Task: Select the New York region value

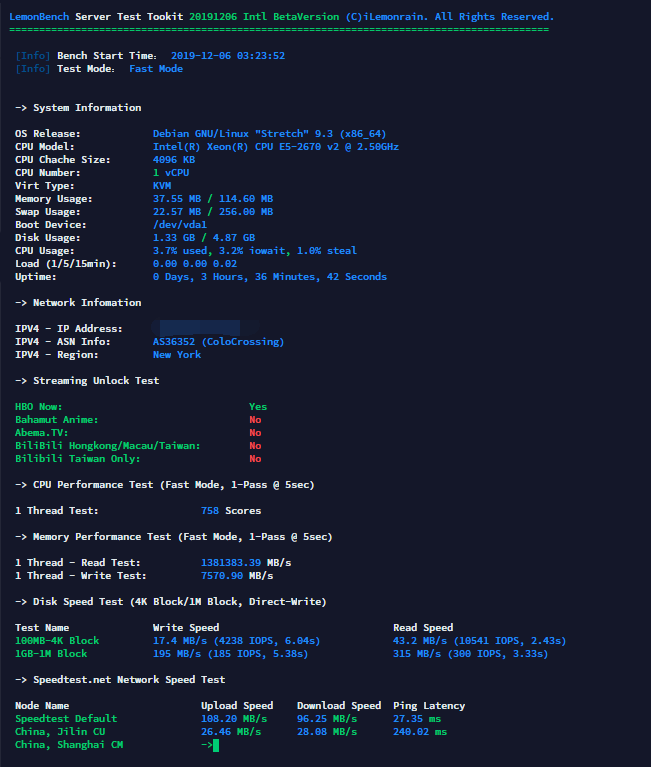Action: pyautogui.click(x=176, y=355)
